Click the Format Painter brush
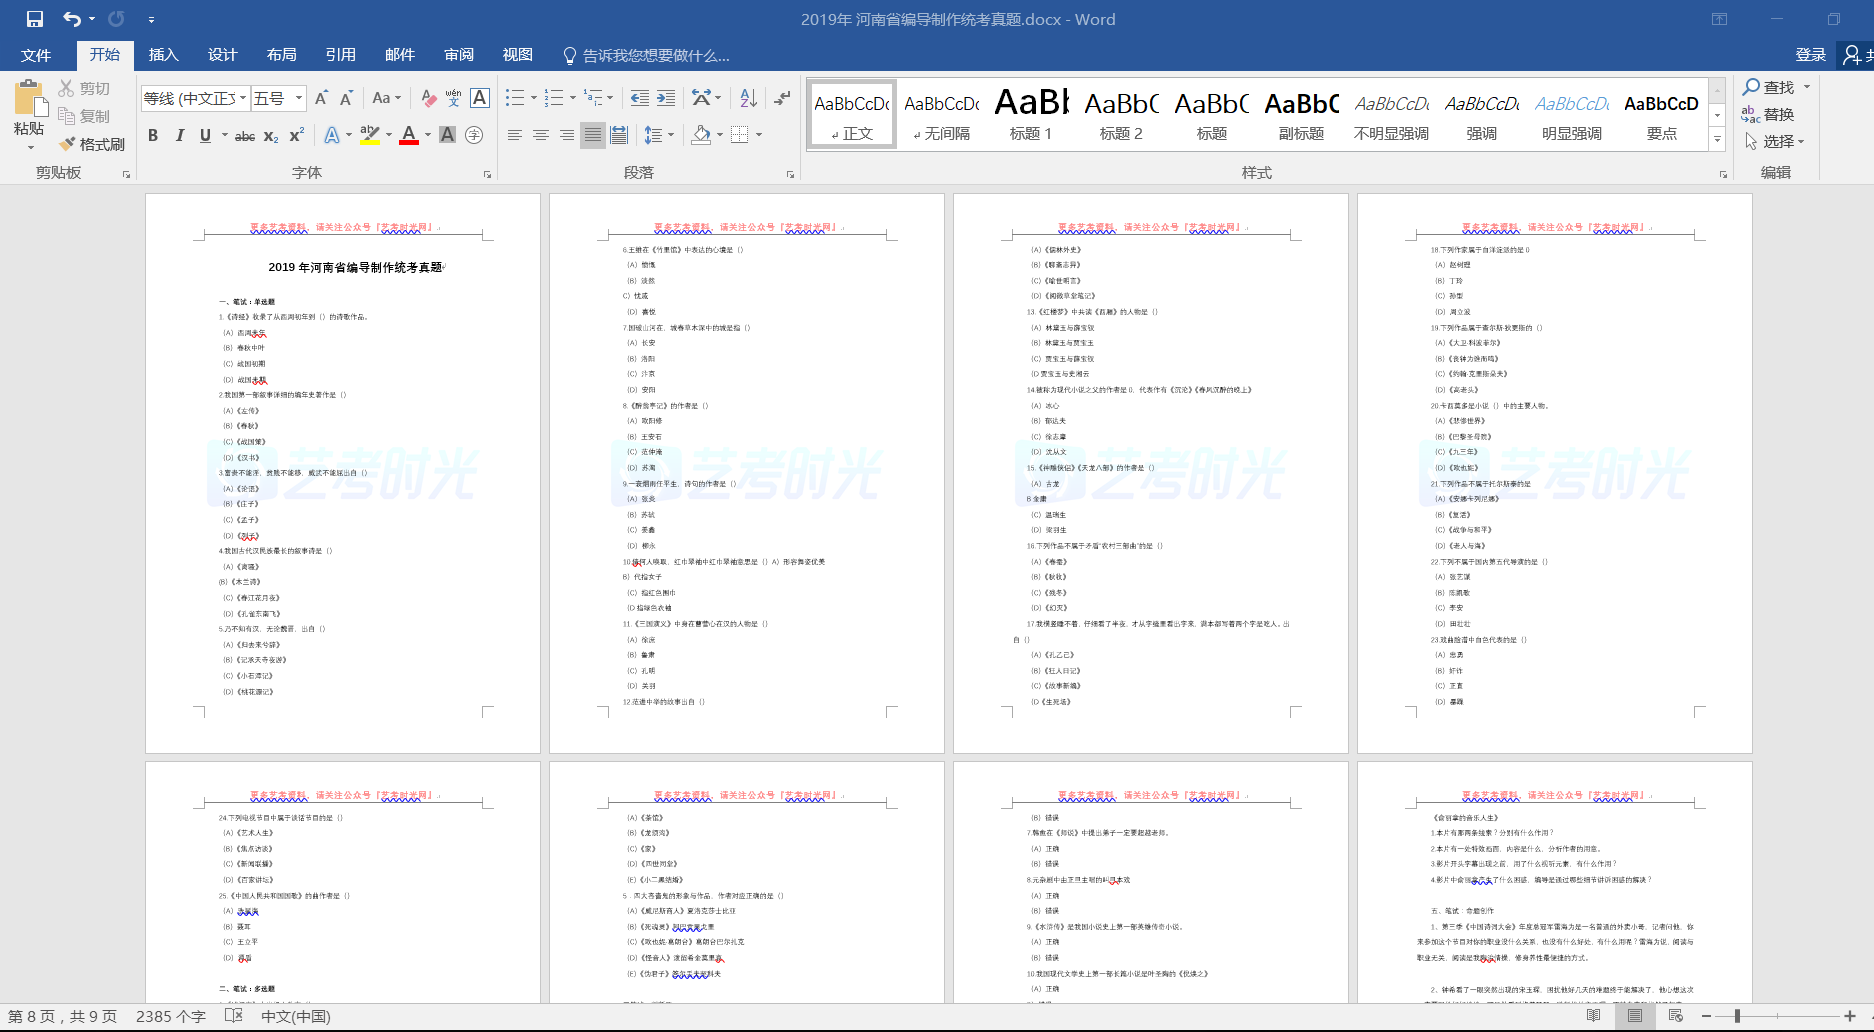Screen dimensions: 1874x1032 pyautogui.click(x=92, y=144)
